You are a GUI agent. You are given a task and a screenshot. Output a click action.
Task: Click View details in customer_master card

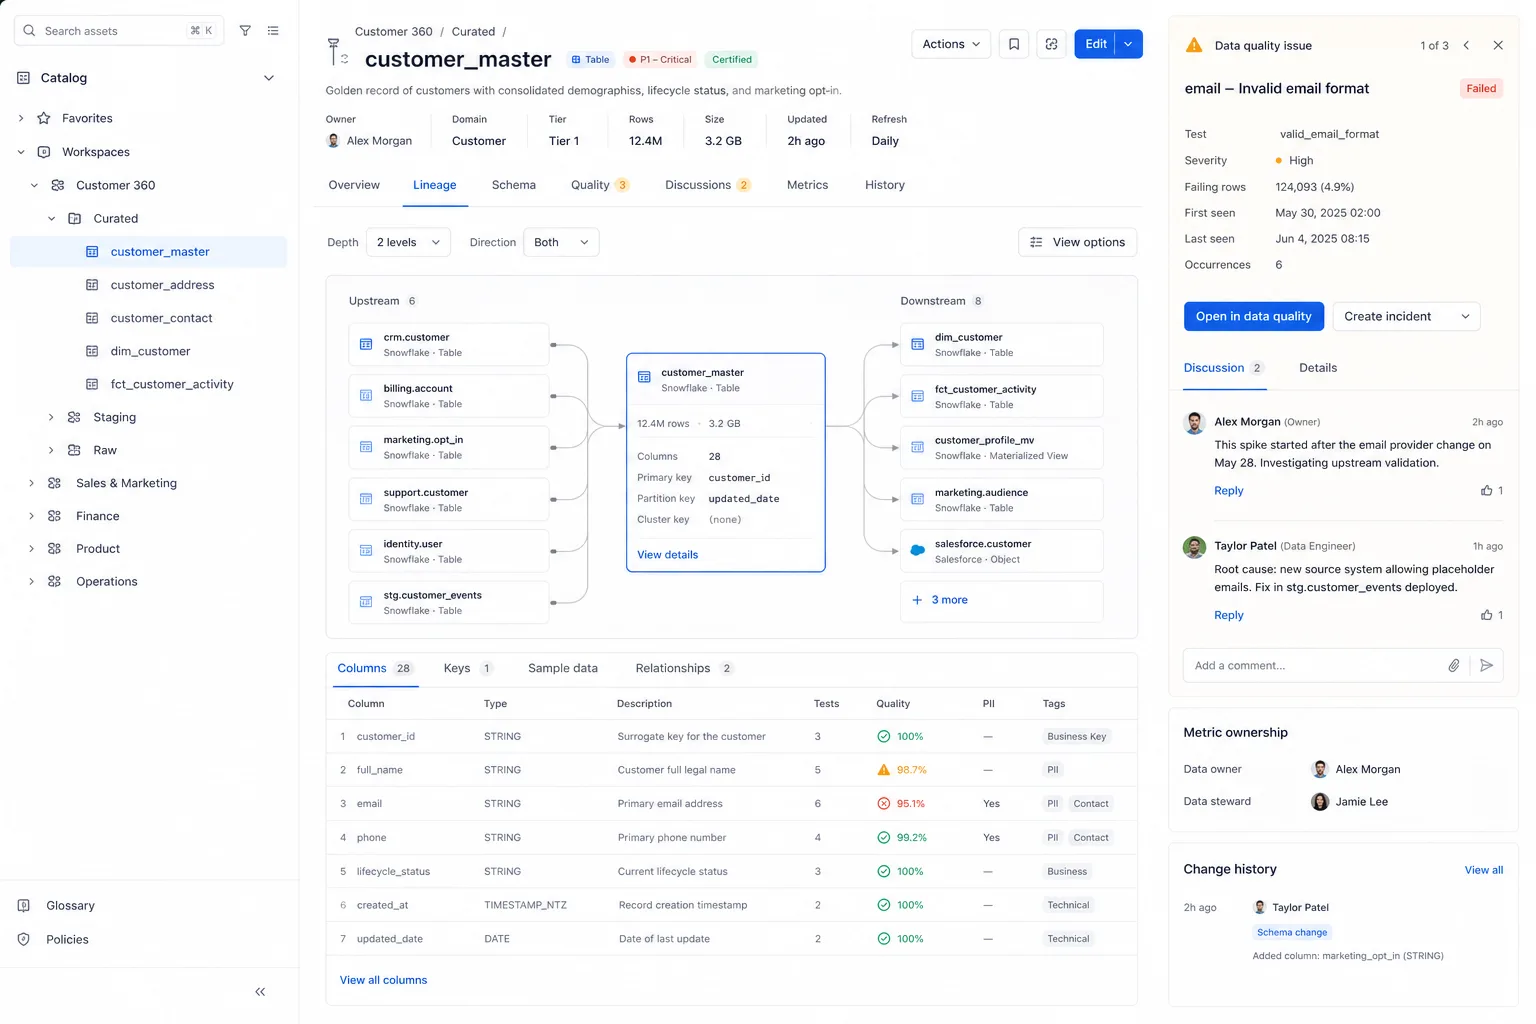tap(668, 555)
